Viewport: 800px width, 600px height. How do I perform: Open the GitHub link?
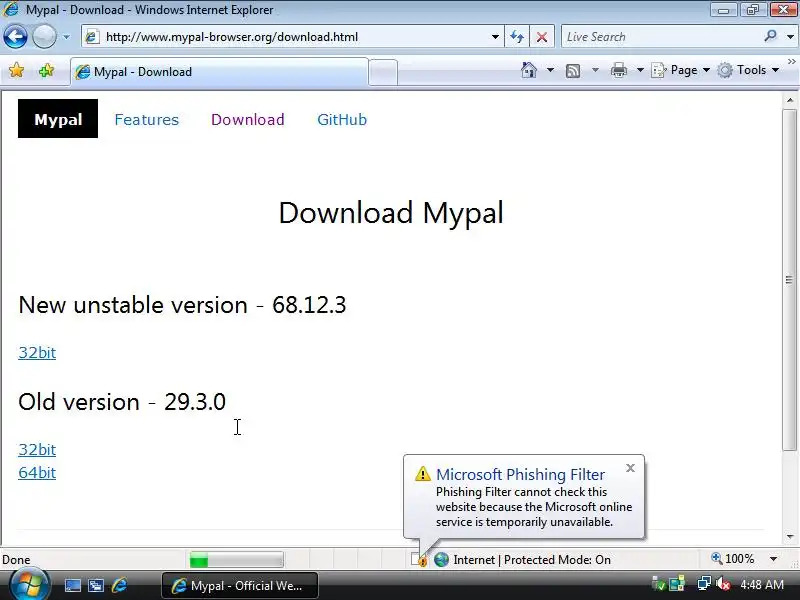(342, 119)
